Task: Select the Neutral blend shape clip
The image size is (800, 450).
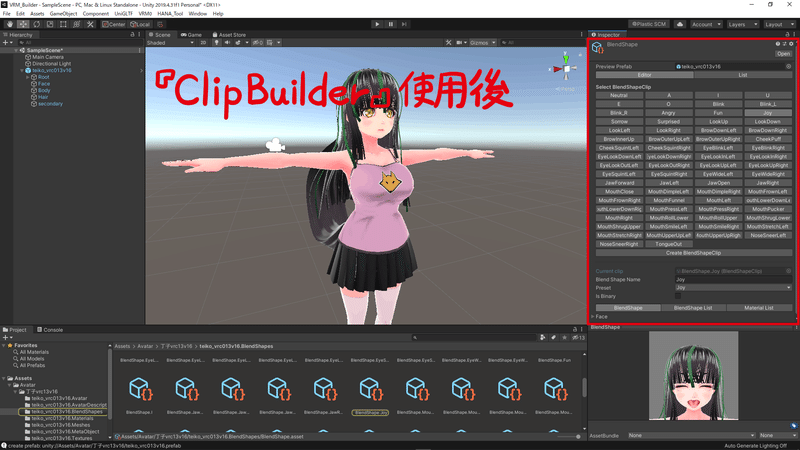Action: 619,95
